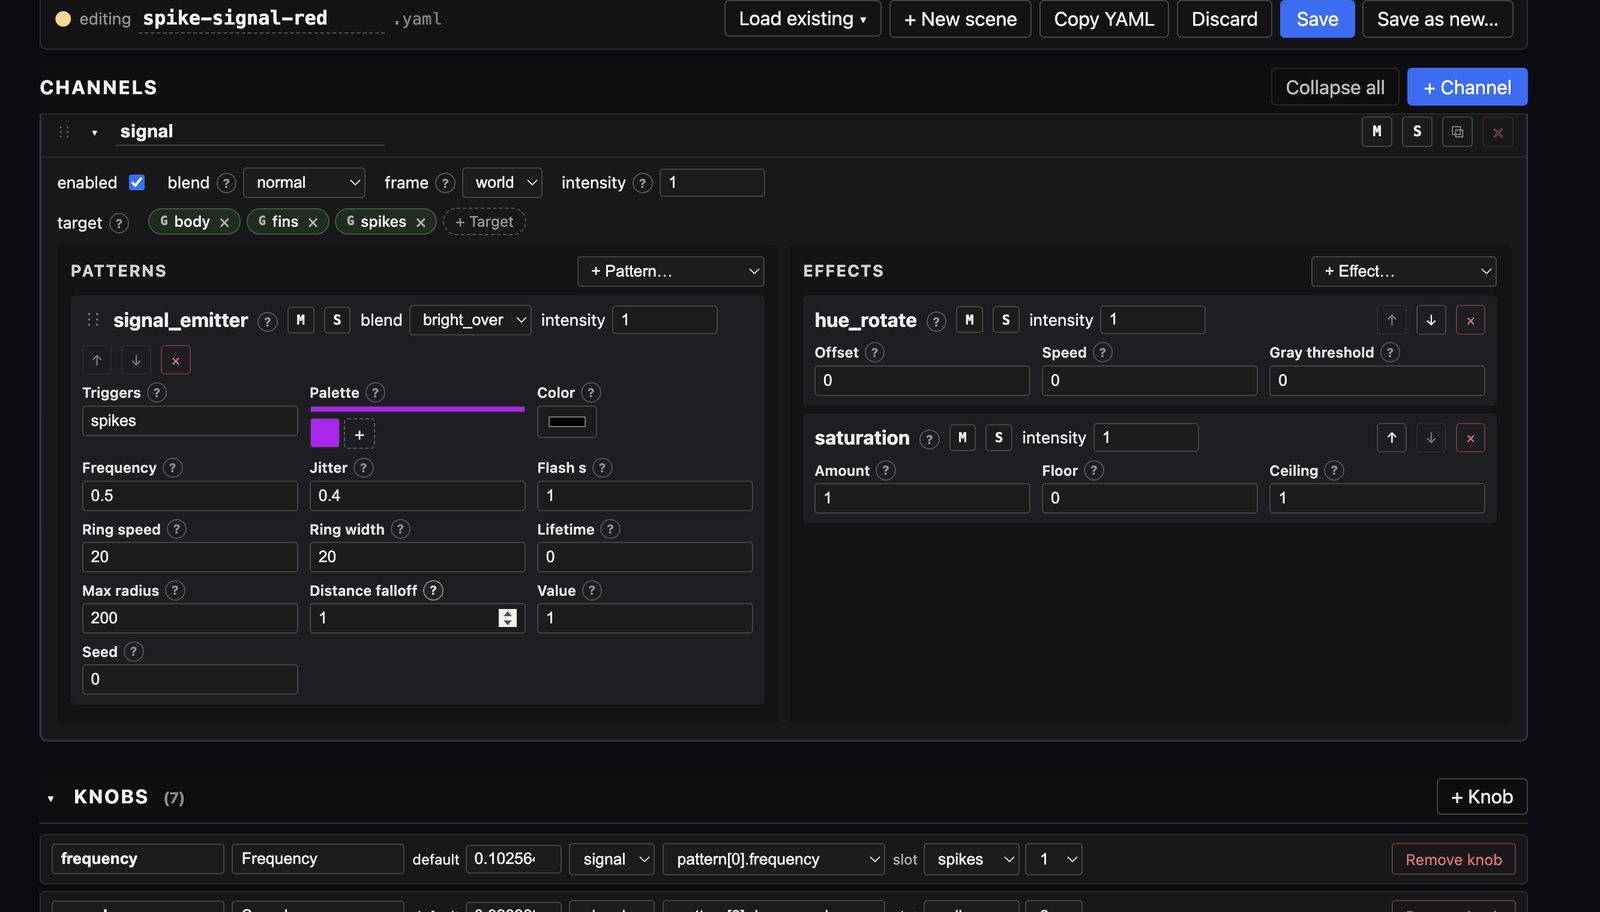
Task: Open the + Pattern dropdown
Action: coord(670,271)
